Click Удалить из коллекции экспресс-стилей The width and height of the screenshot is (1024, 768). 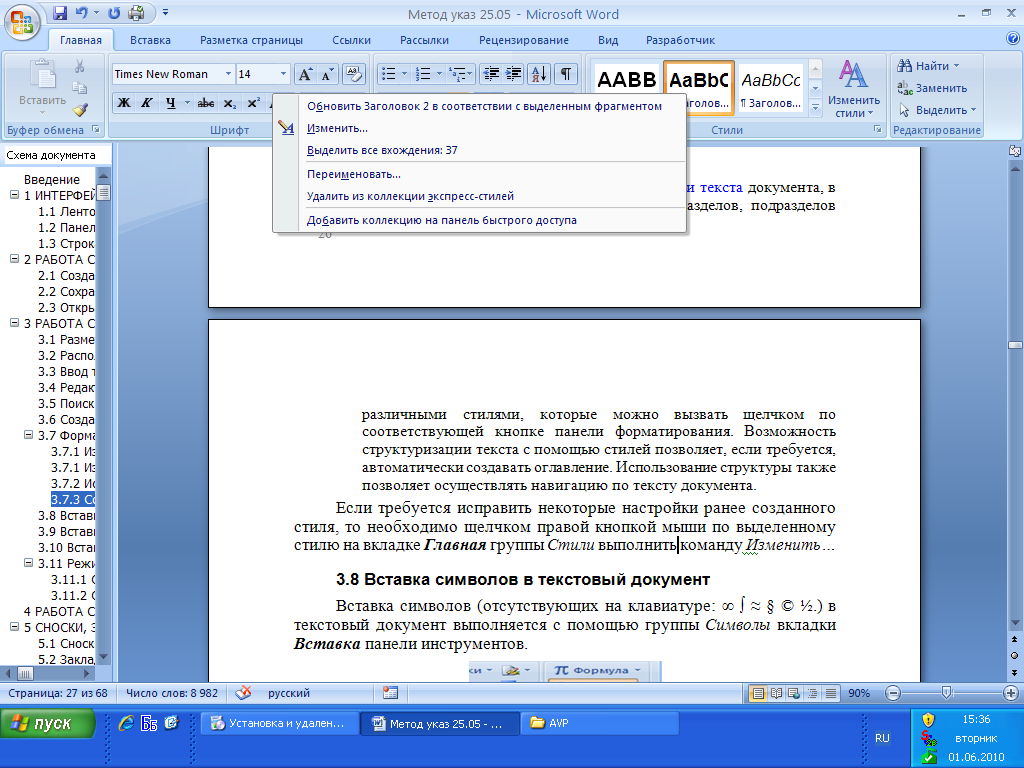480,196
